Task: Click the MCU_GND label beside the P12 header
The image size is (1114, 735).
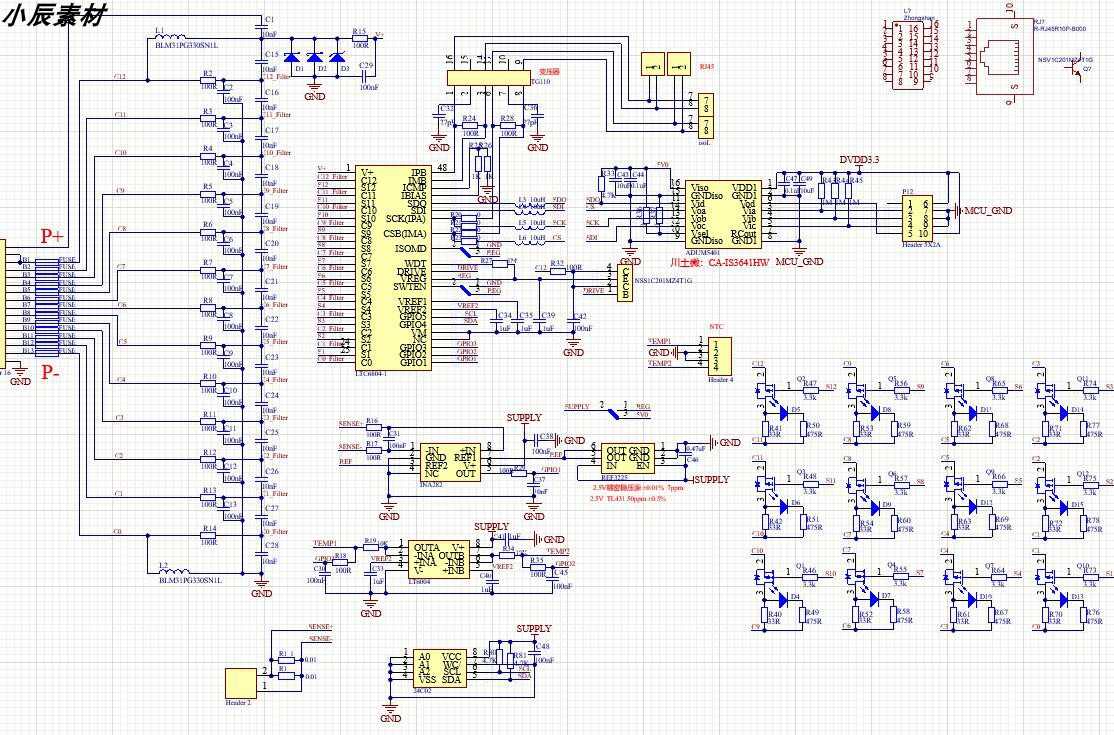Action: tap(988, 211)
